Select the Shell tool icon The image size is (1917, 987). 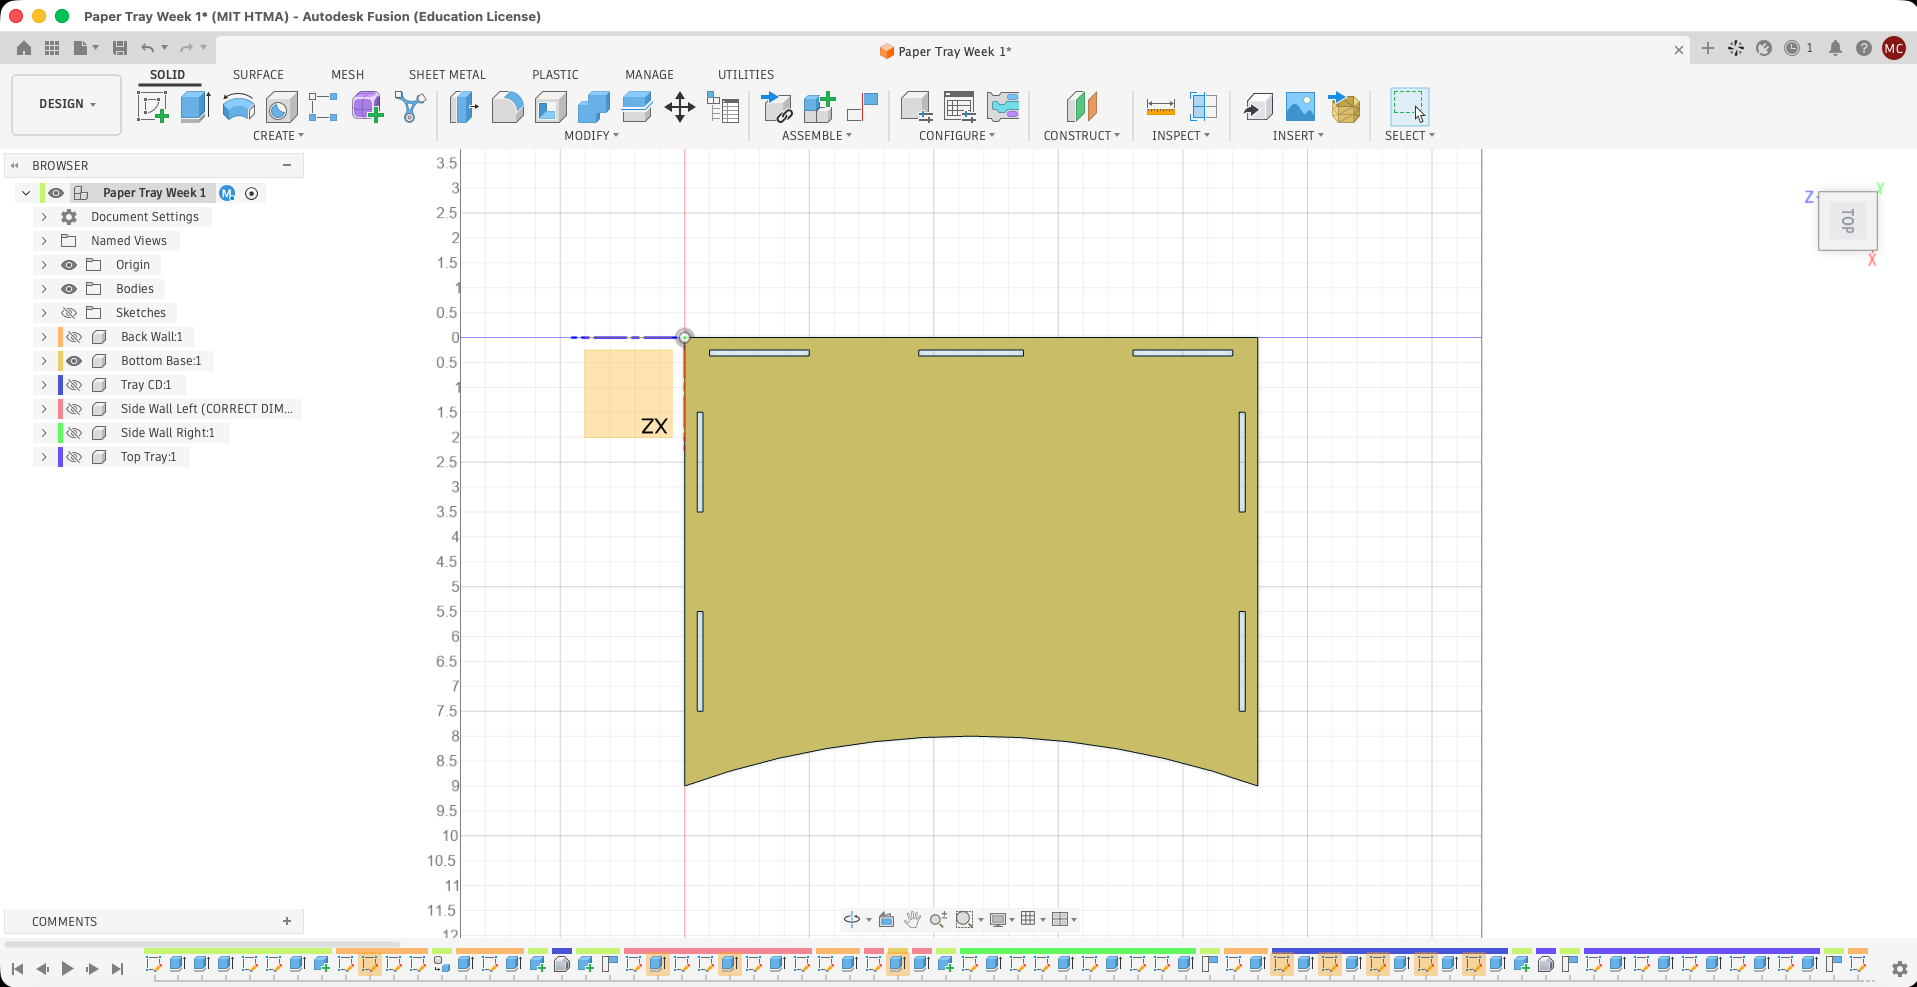pyautogui.click(x=550, y=107)
